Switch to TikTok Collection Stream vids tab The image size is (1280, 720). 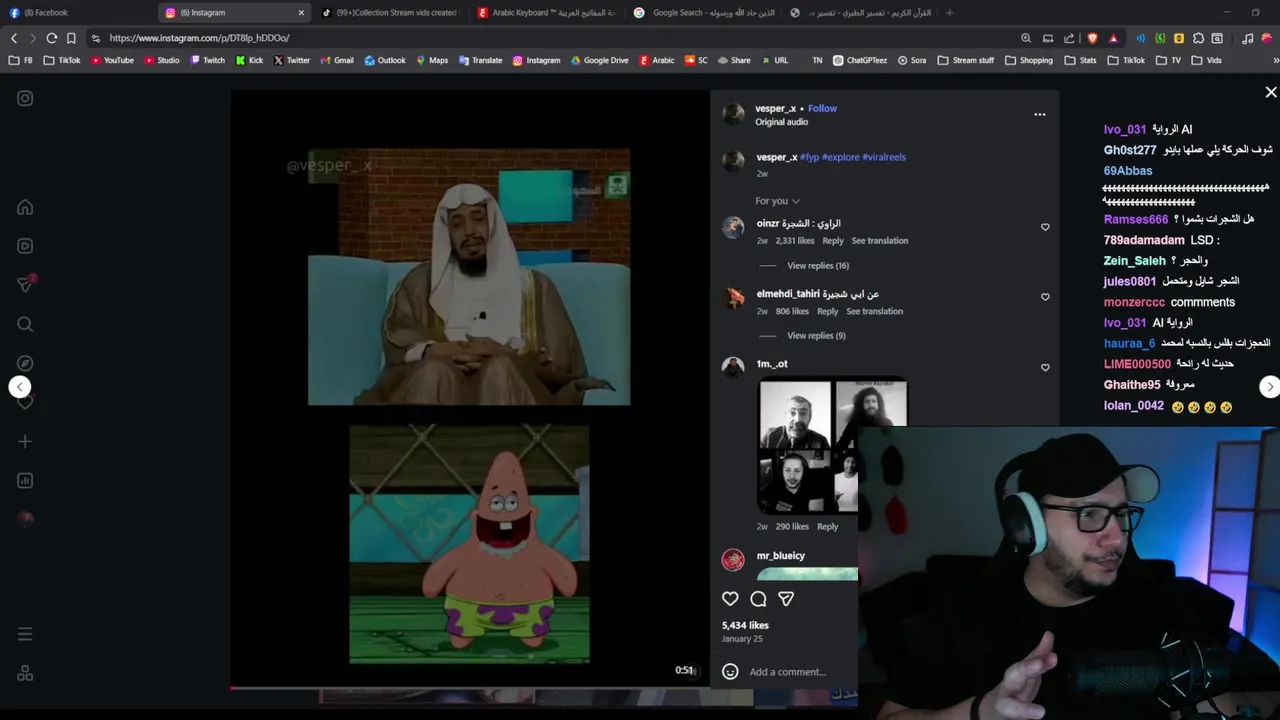pos(390,13)
